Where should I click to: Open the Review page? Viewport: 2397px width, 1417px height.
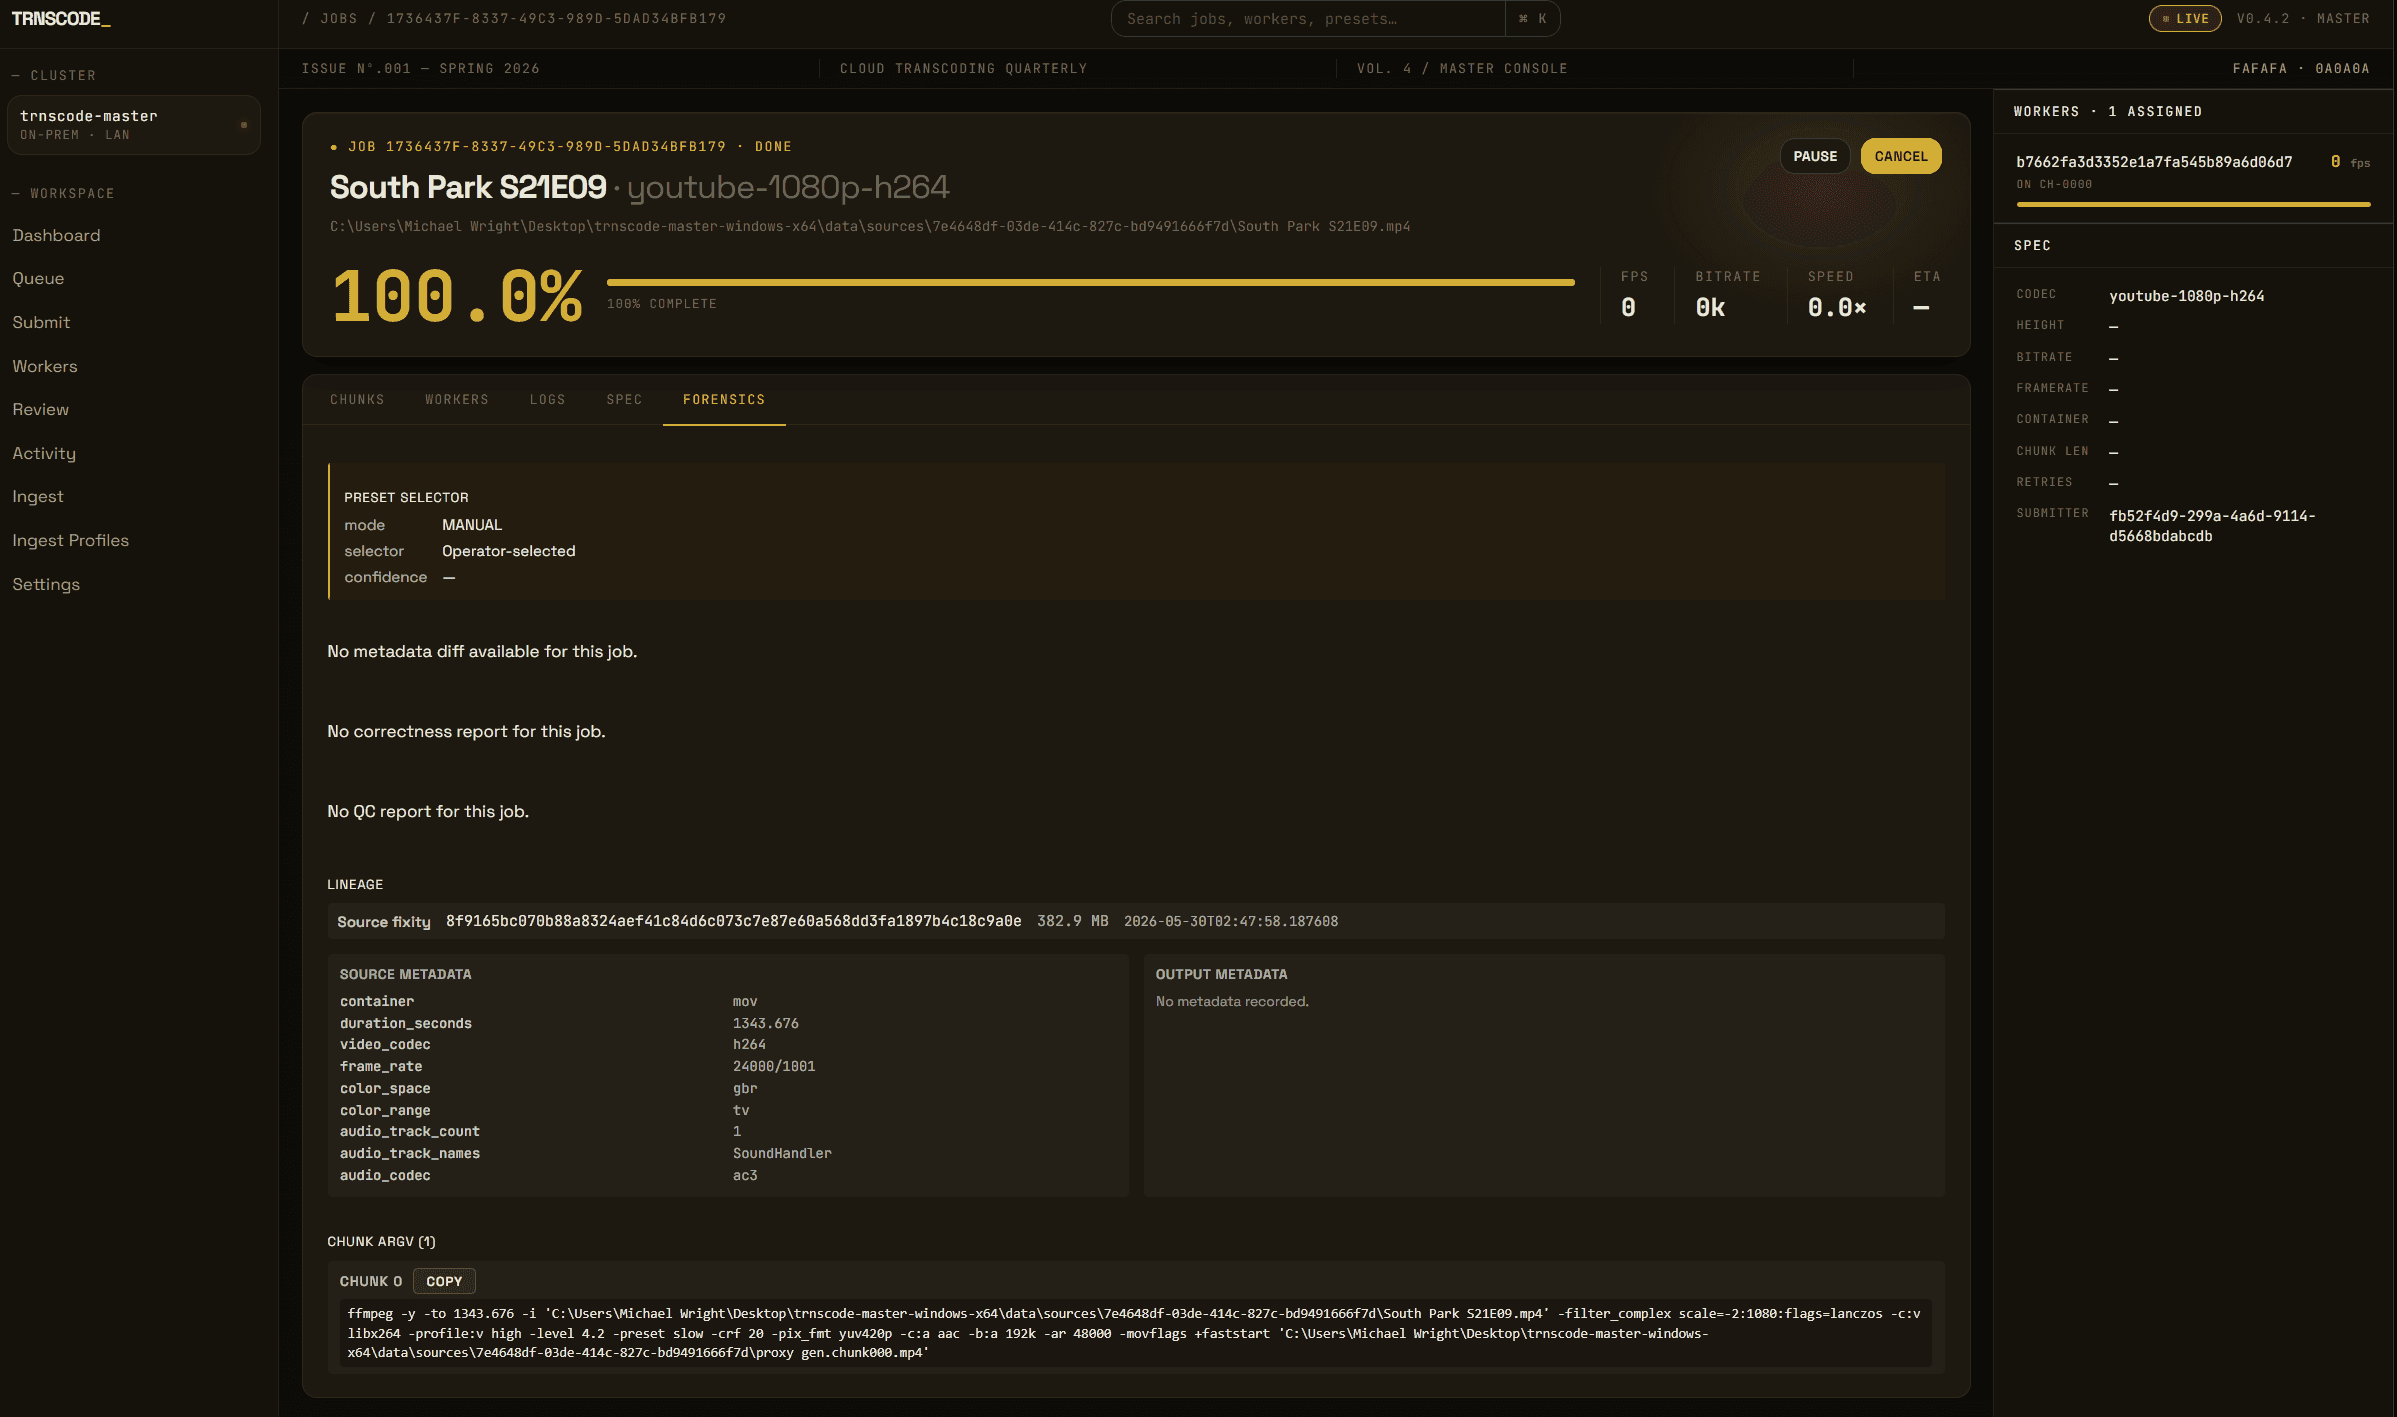tap(41, 409)
